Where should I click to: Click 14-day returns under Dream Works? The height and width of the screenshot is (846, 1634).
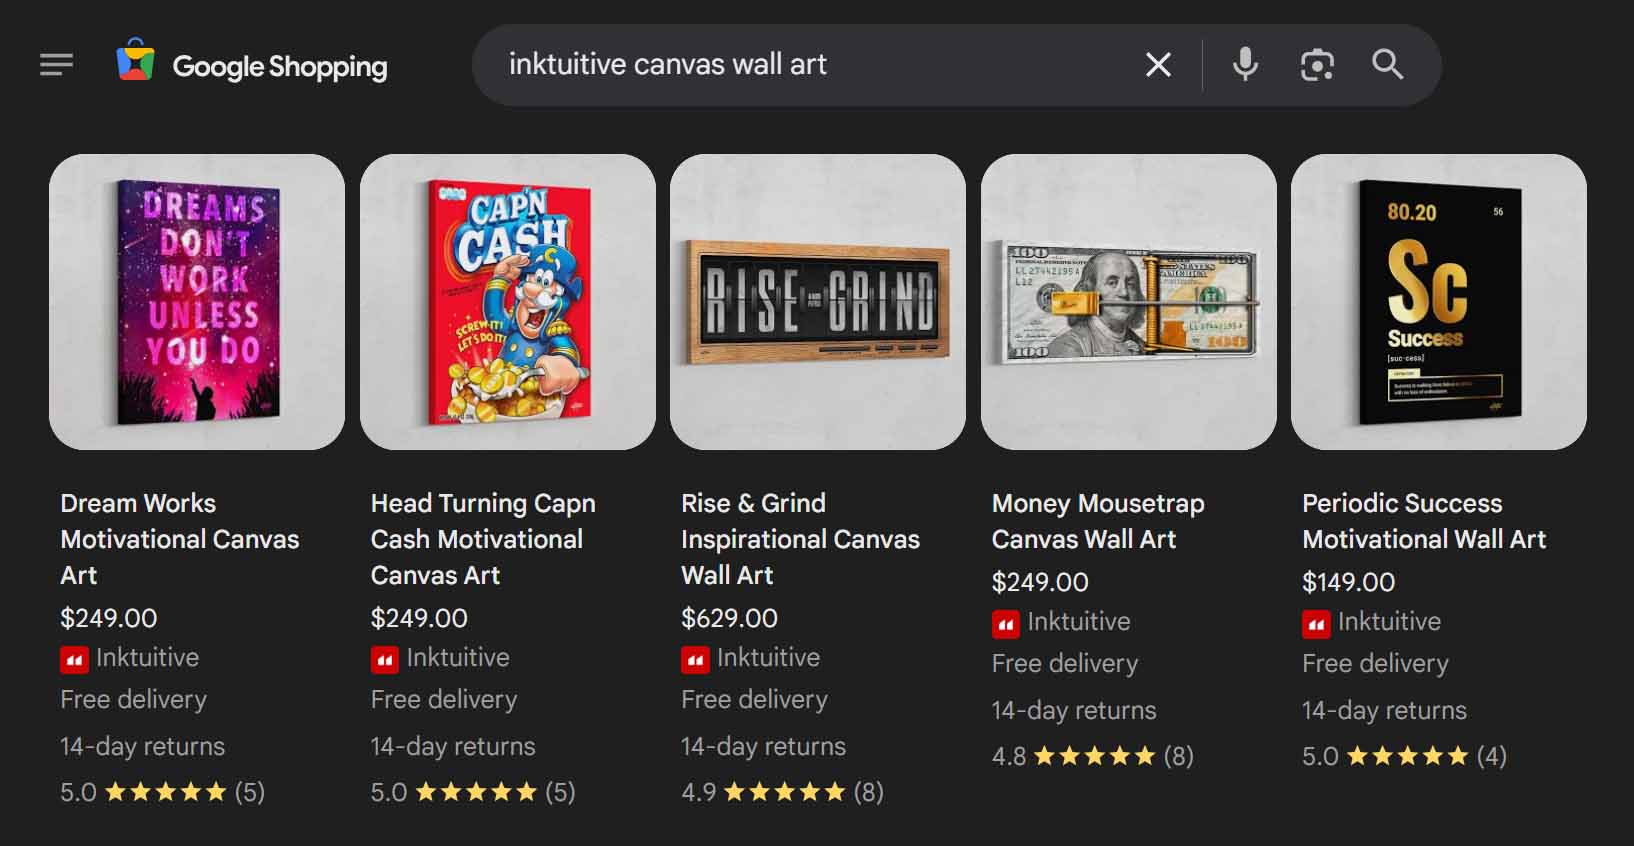143,747
